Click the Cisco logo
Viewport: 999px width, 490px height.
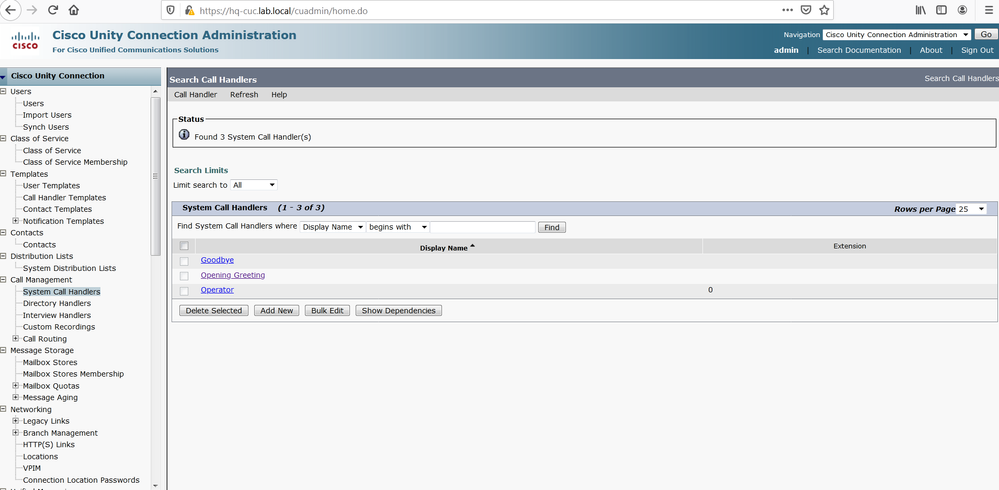coord(25,41)
